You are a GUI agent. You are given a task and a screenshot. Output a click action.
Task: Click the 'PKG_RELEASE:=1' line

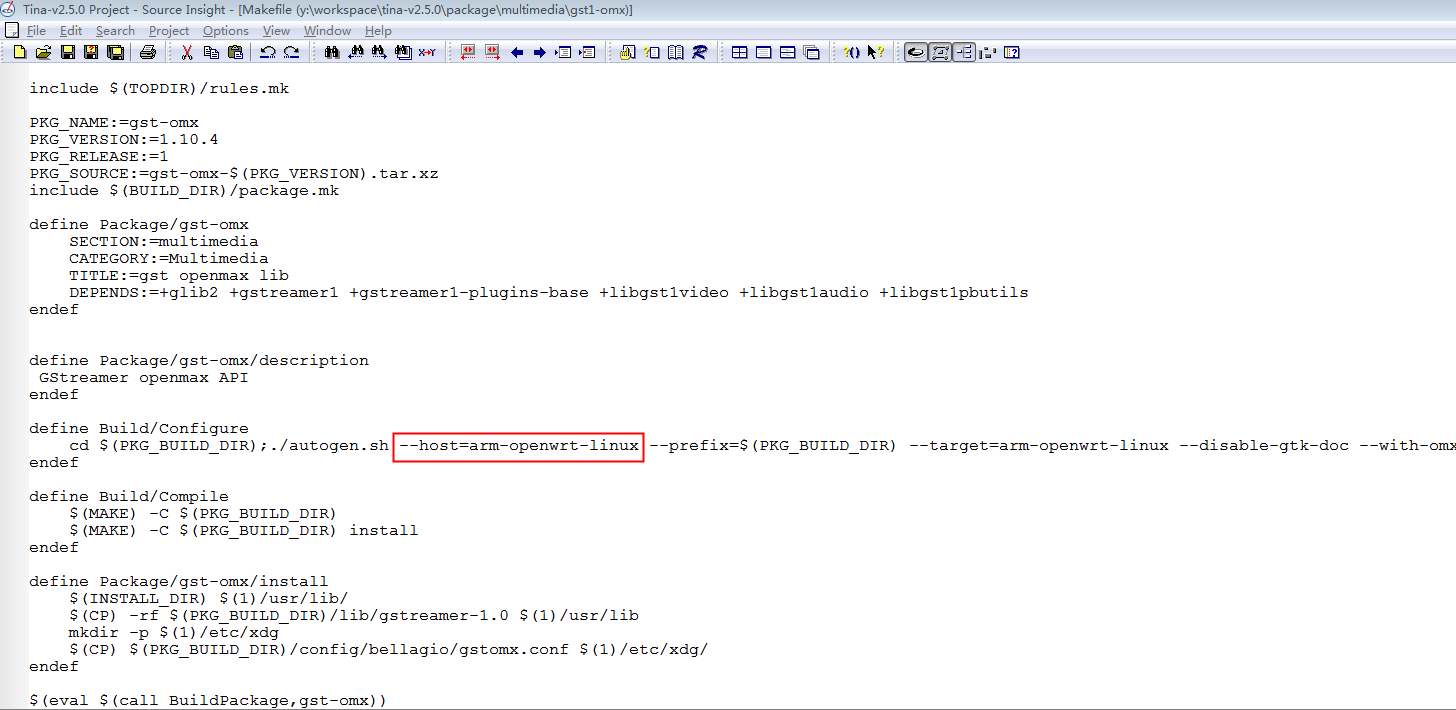[x=99, y=157]
